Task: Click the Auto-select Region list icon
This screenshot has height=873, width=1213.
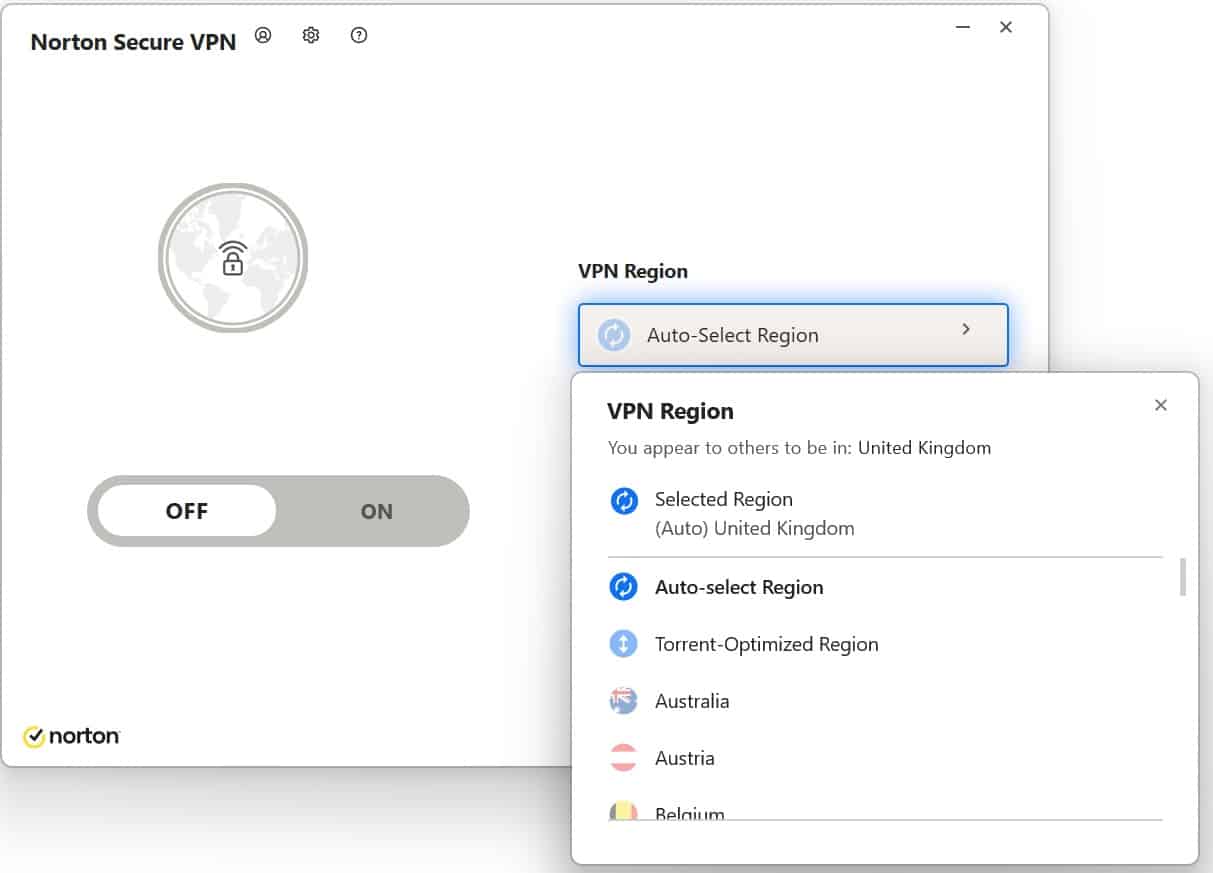Action: (x=624, y=587)
